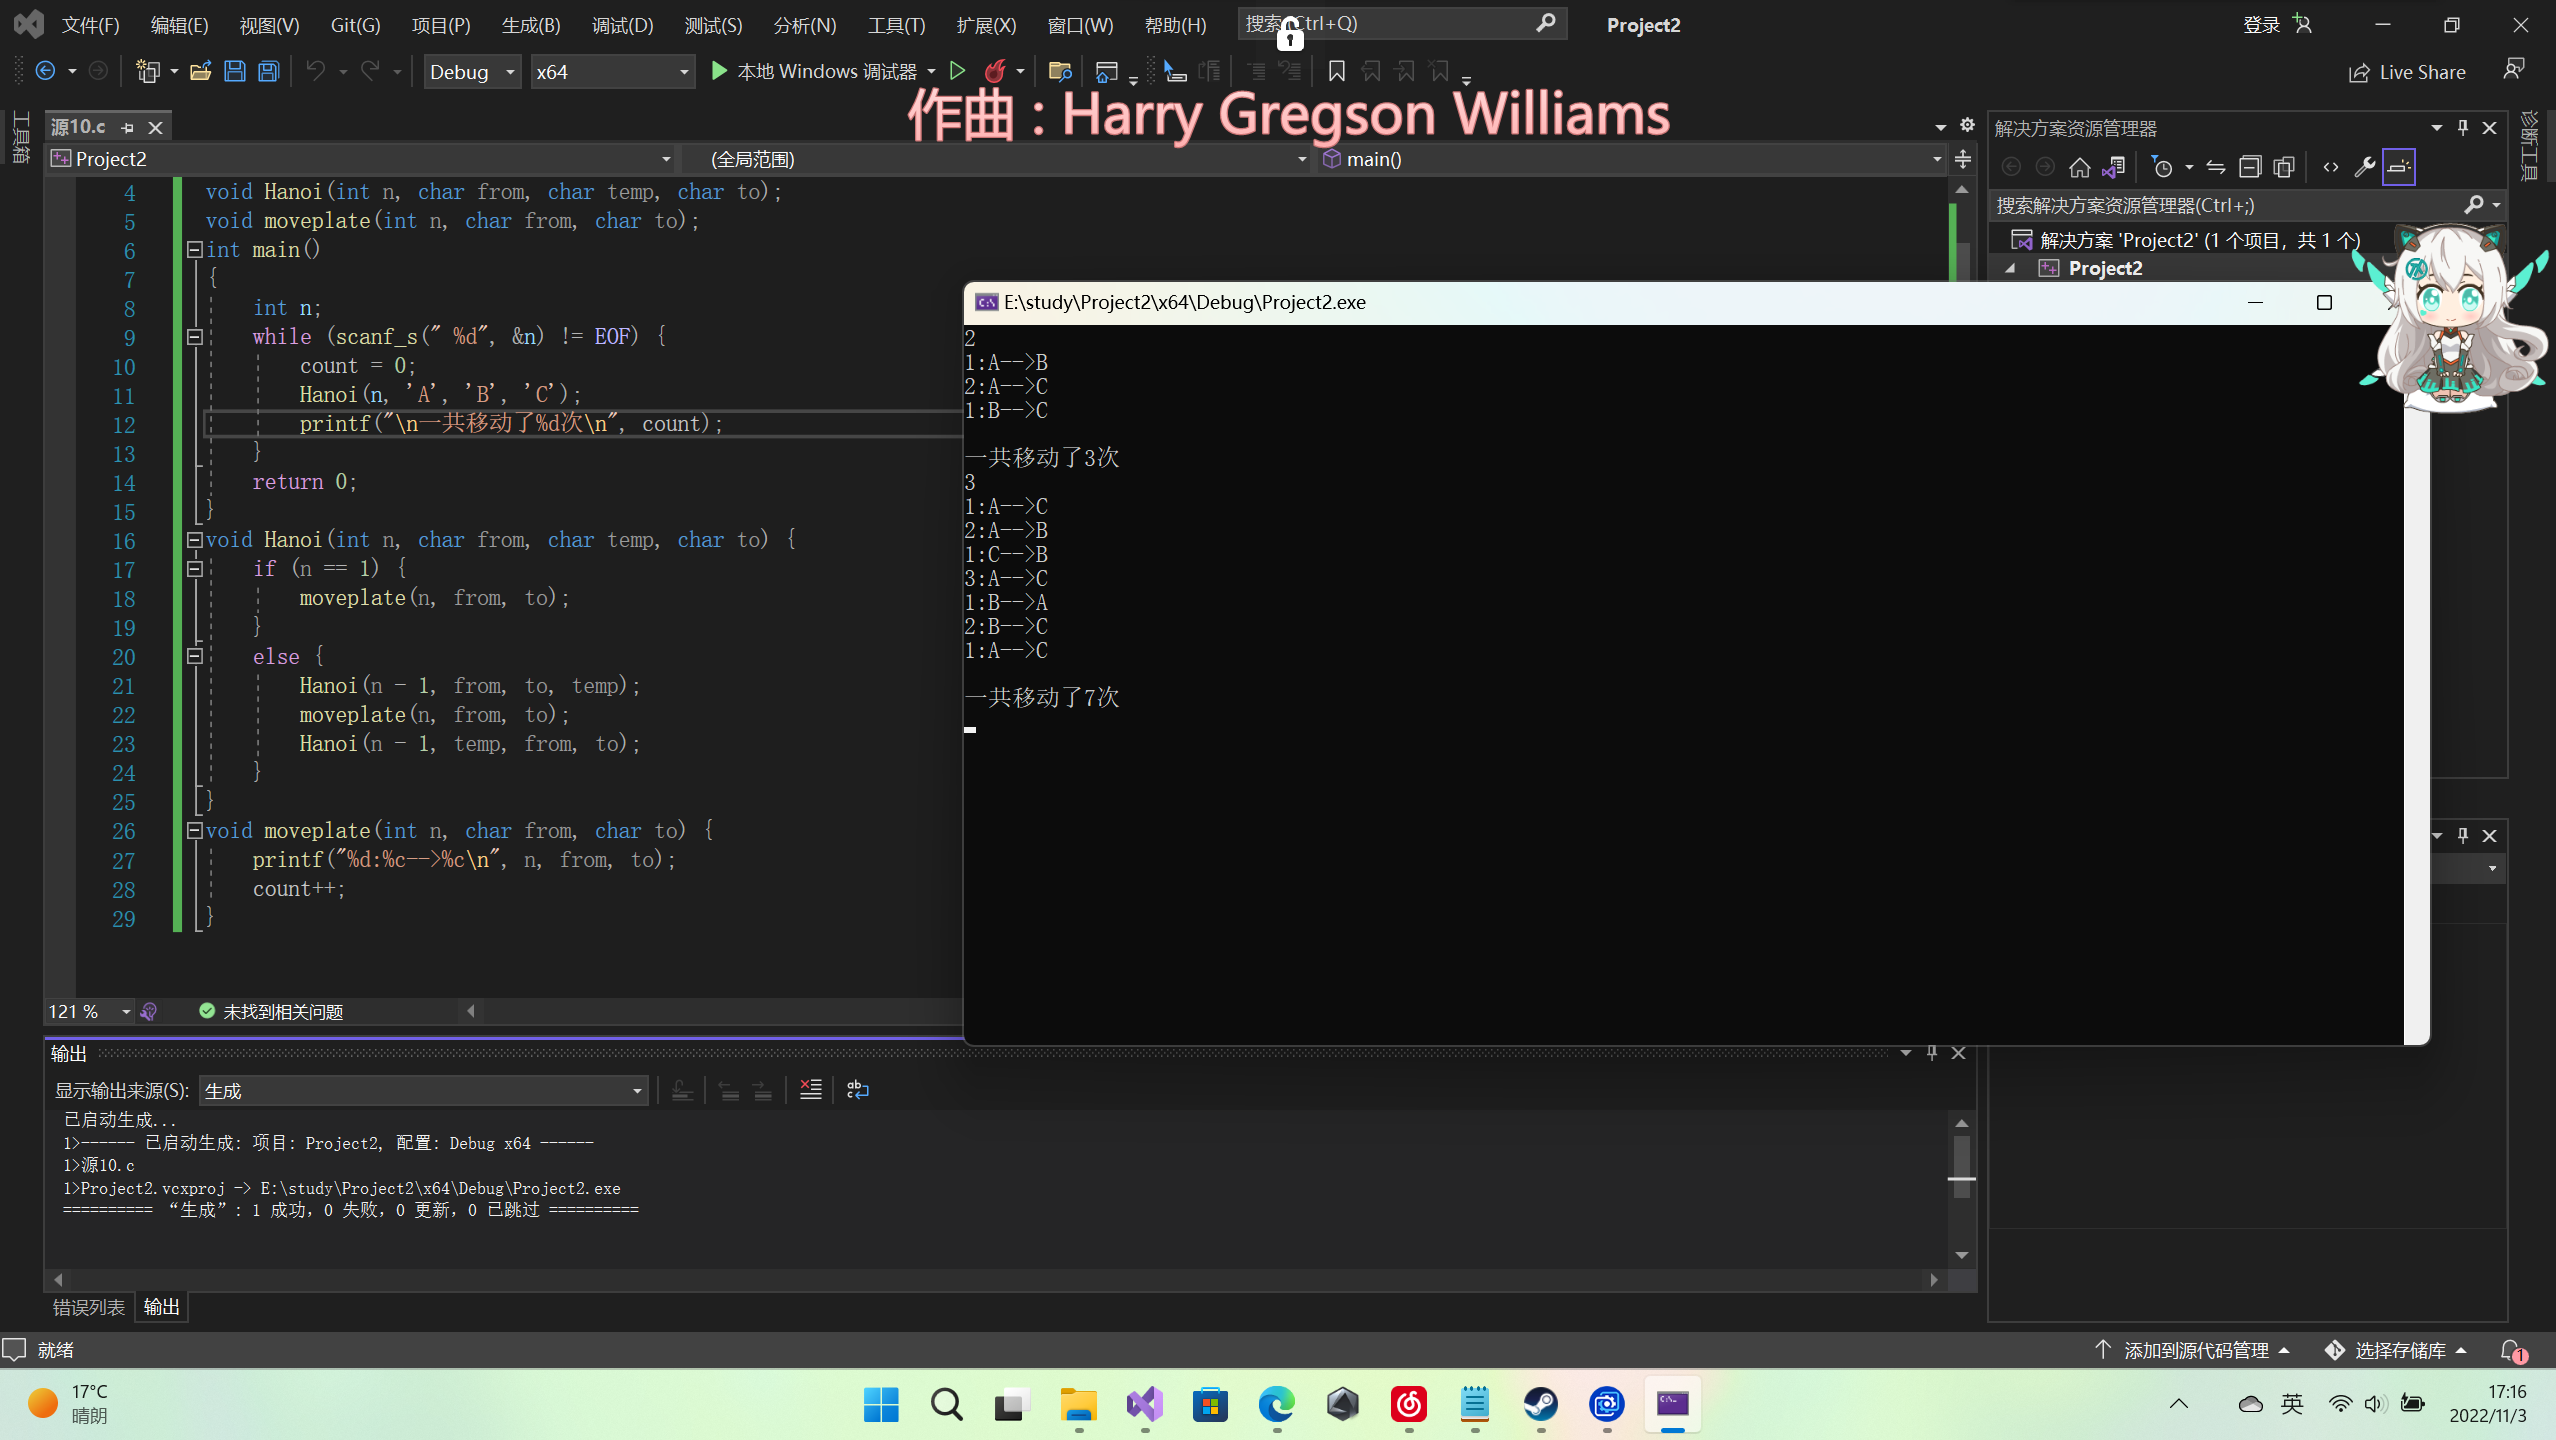
Task: Click Collapse All in Solution Explorer toolbar
Action: (2250, 167)
